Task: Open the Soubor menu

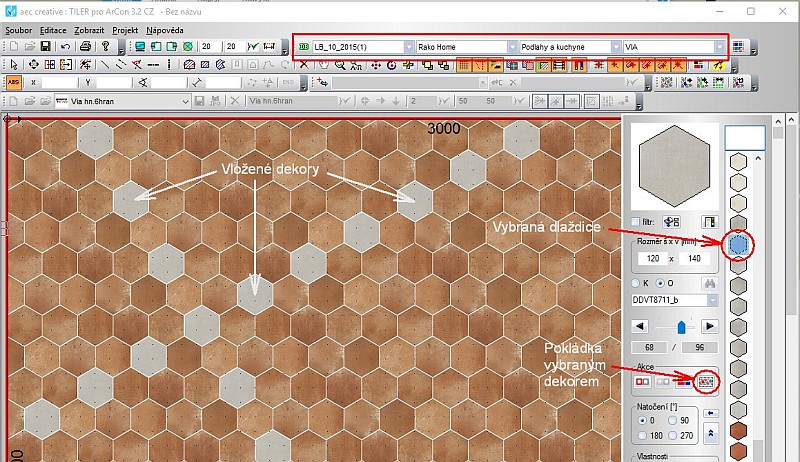Action: tap(18, 30)
